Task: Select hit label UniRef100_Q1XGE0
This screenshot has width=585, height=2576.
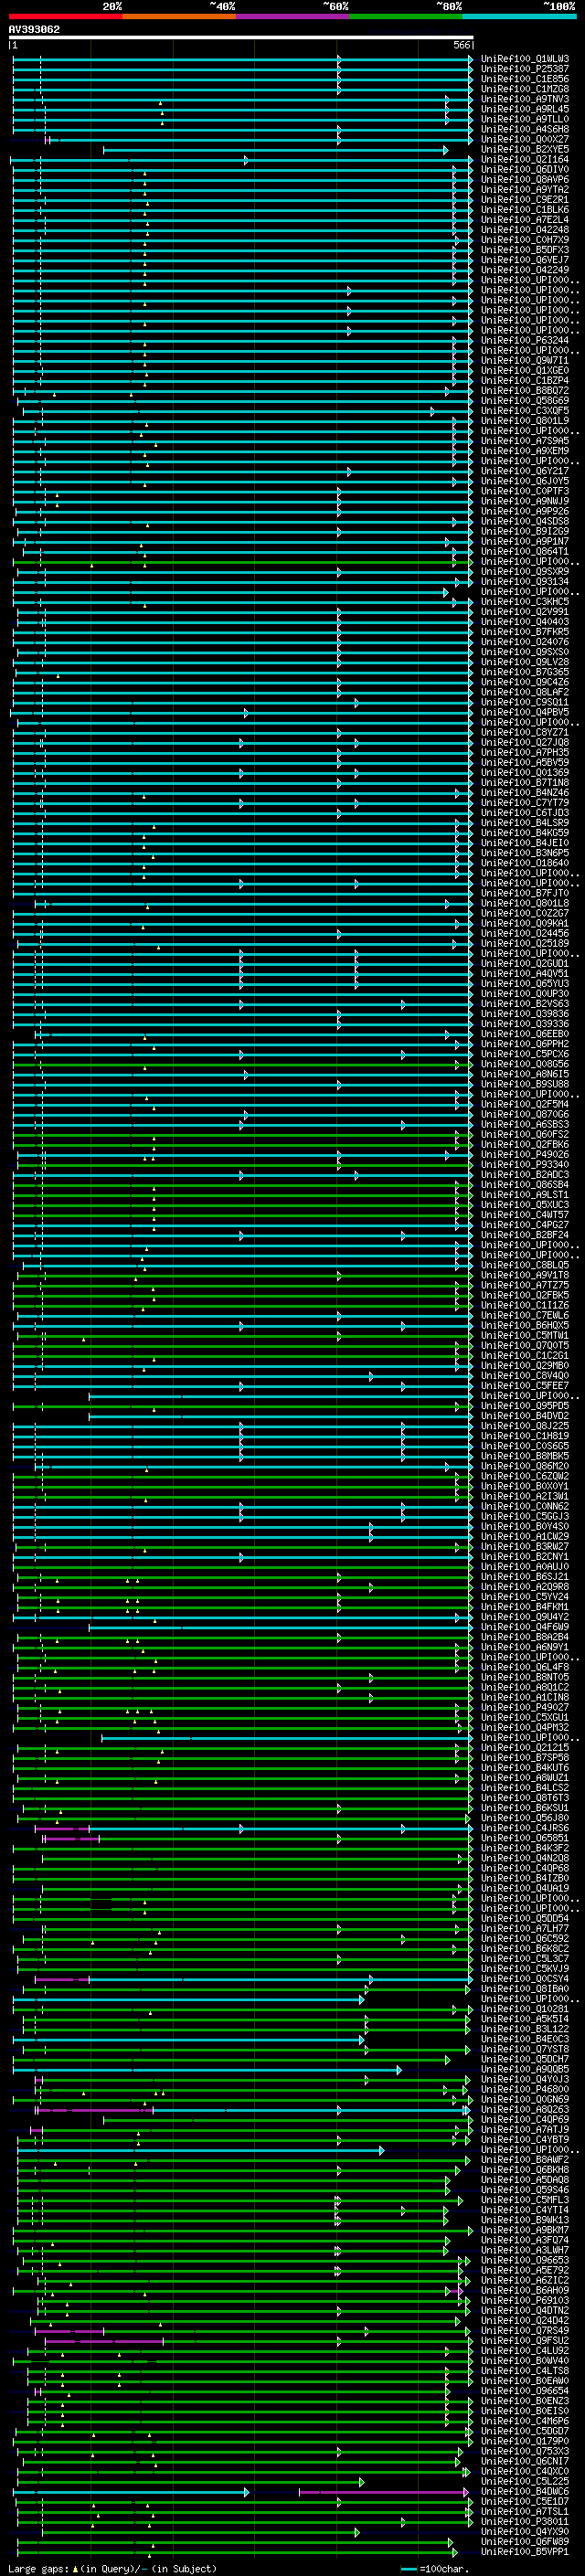Action: point(525,370)
